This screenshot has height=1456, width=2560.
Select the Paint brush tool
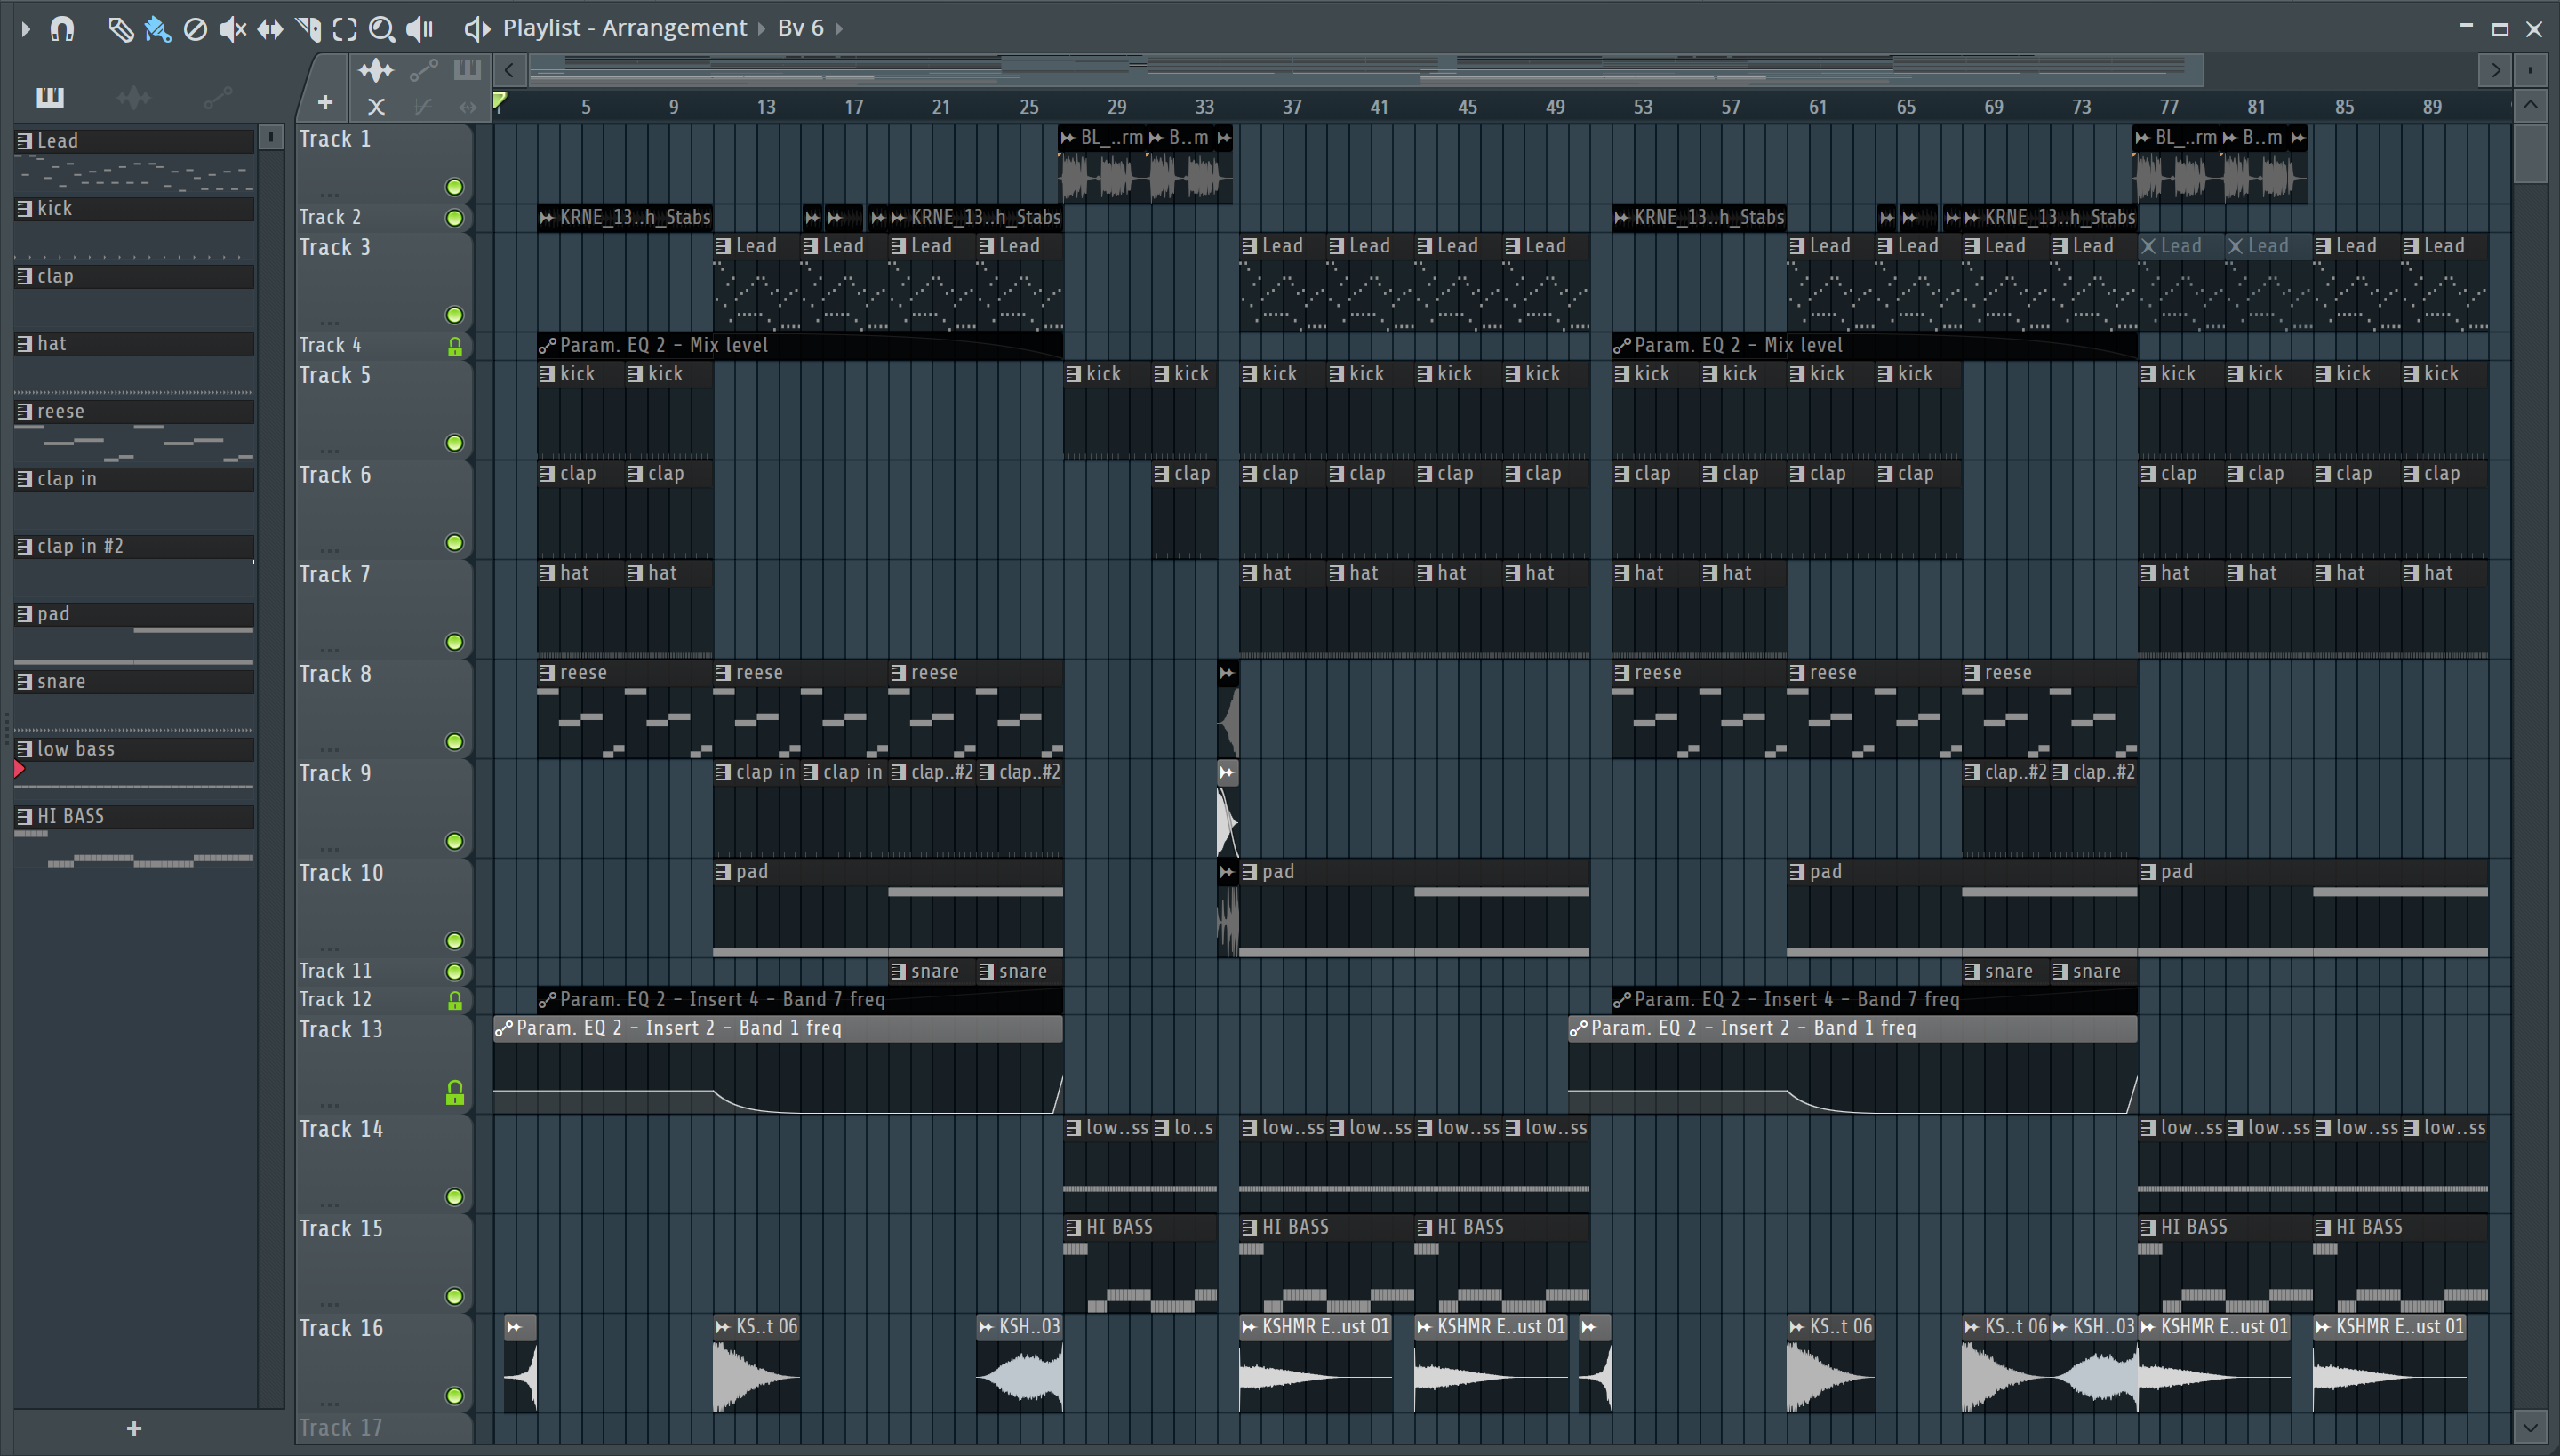[157, 29]
